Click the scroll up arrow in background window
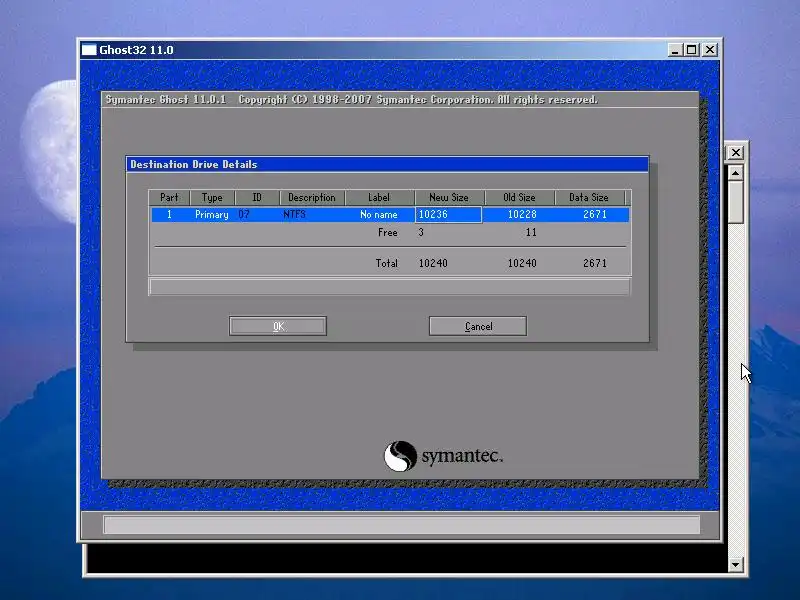800x600 pixels. coord(735,173)
